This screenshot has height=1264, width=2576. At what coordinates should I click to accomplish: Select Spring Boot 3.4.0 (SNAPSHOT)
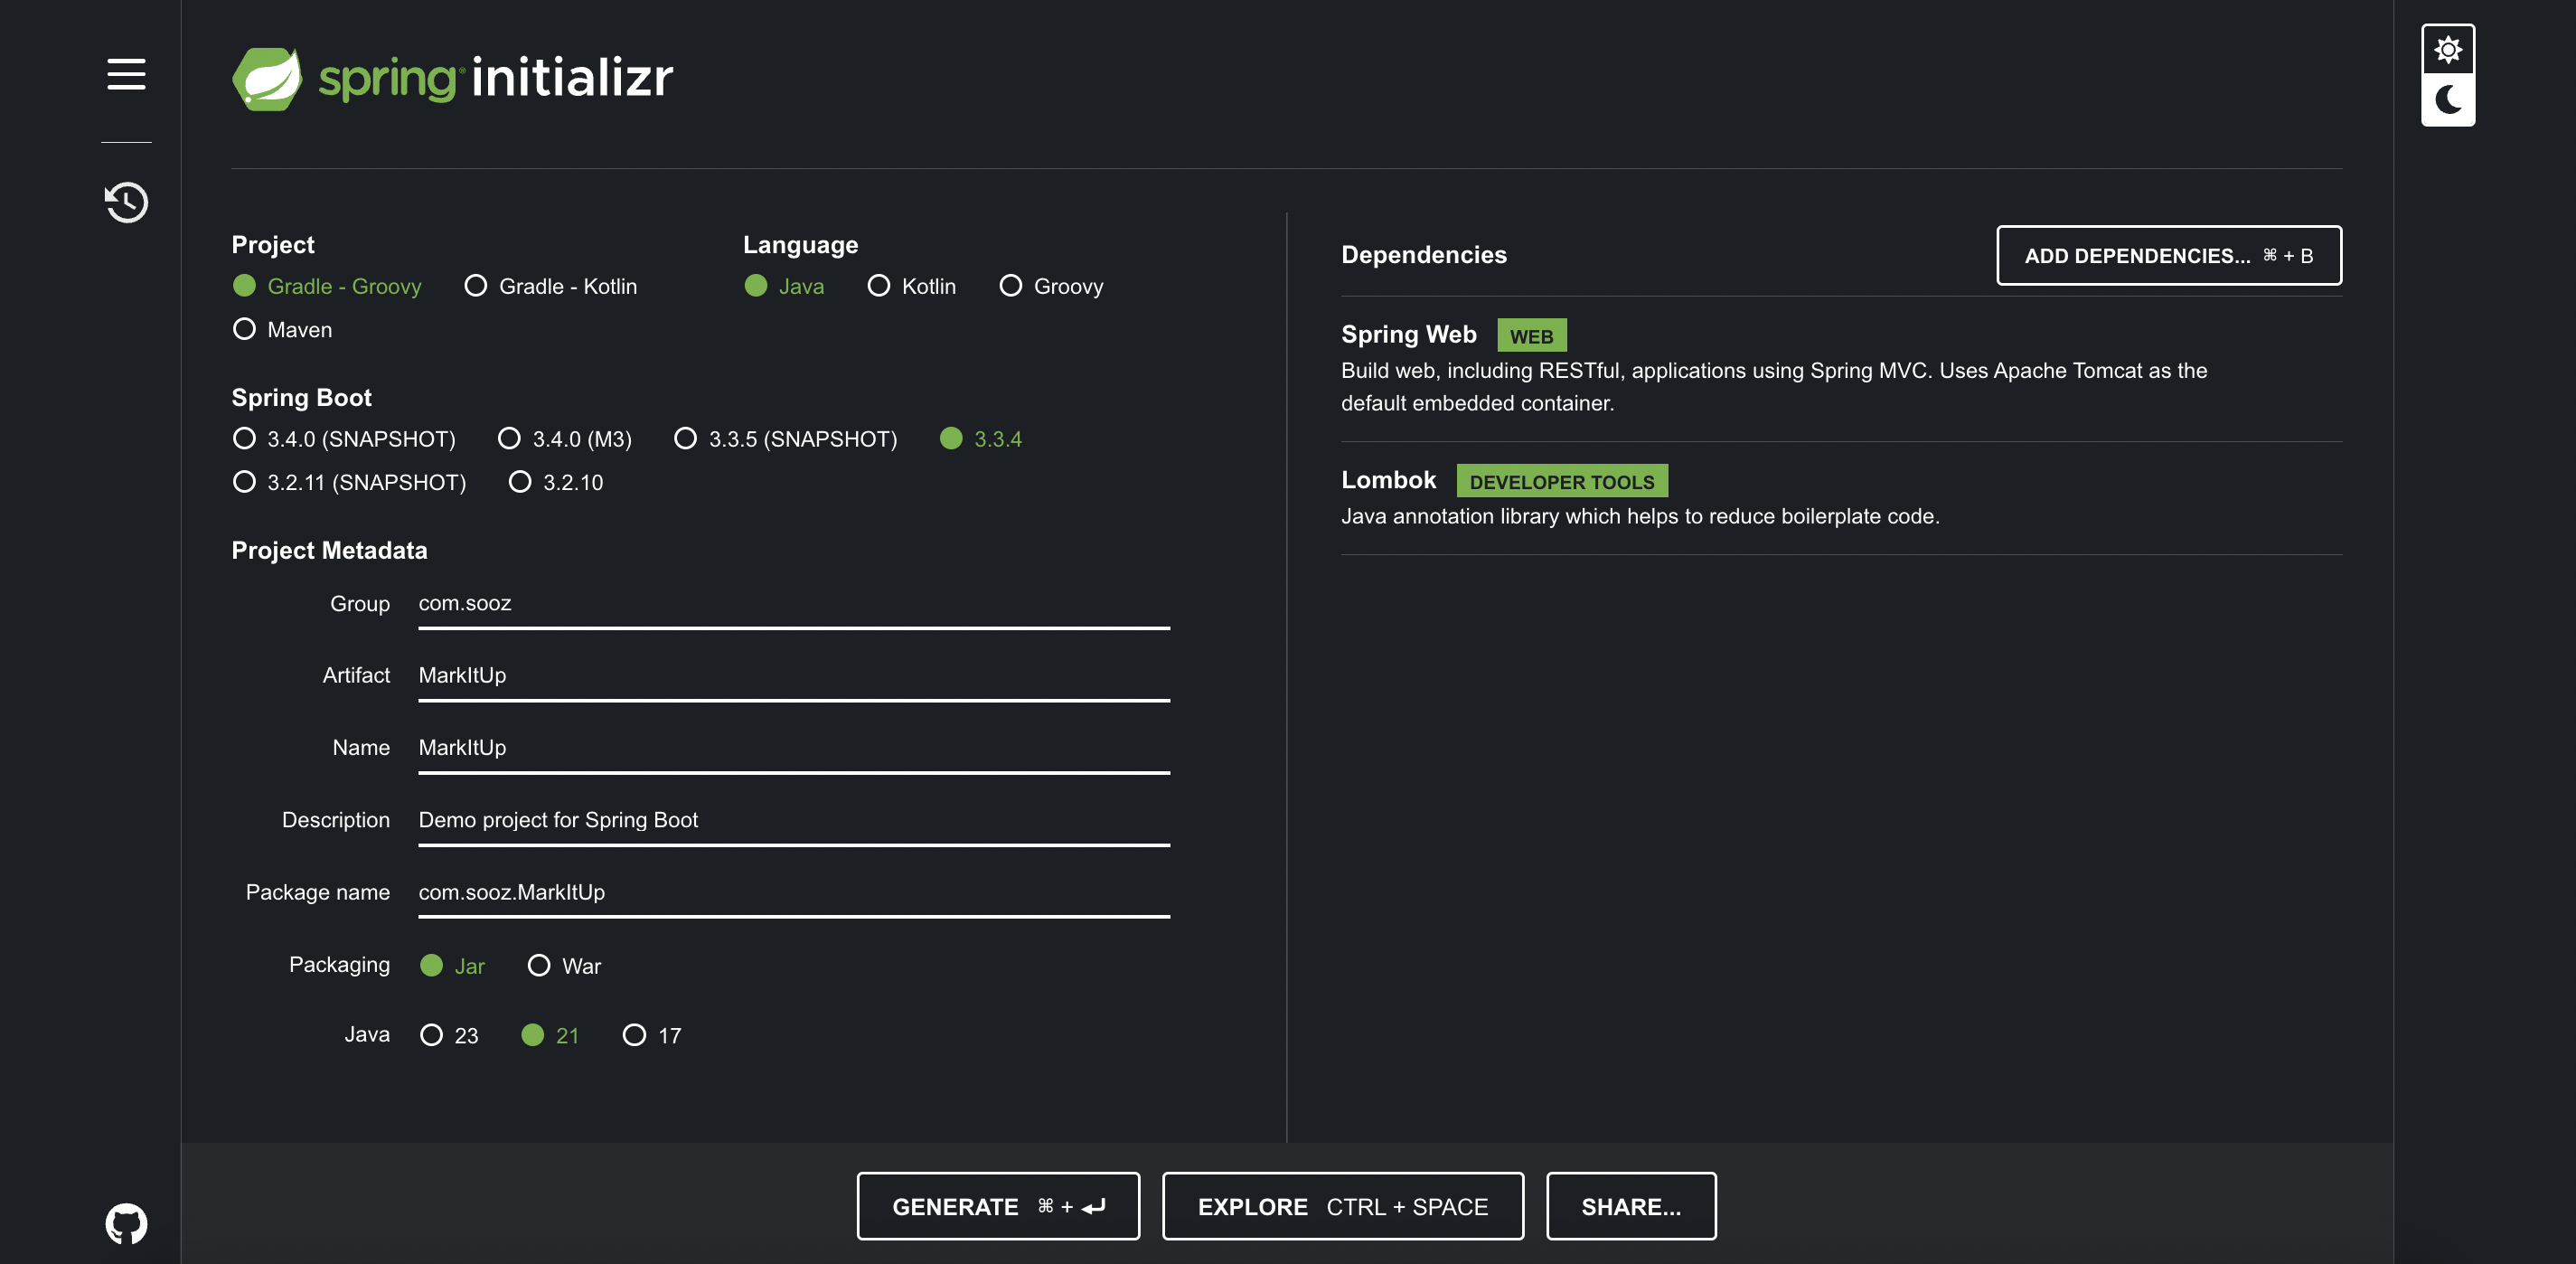pyautogui.click(x=344, y=439)
